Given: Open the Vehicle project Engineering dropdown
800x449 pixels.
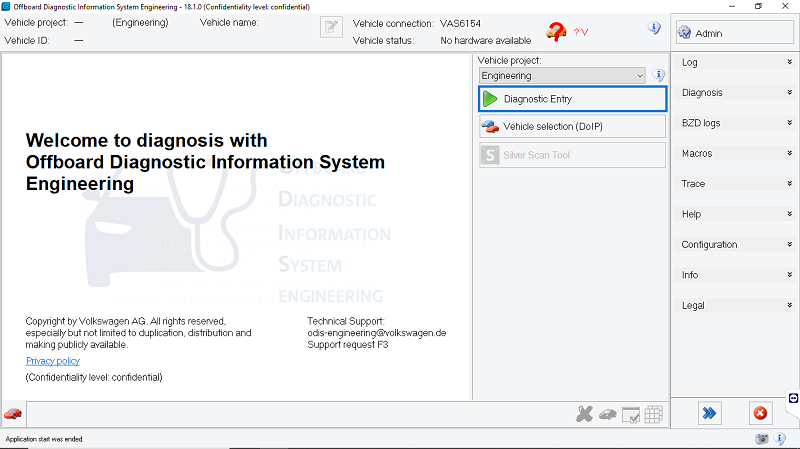Looking at the screenshot, I should [x=563, y=75].
